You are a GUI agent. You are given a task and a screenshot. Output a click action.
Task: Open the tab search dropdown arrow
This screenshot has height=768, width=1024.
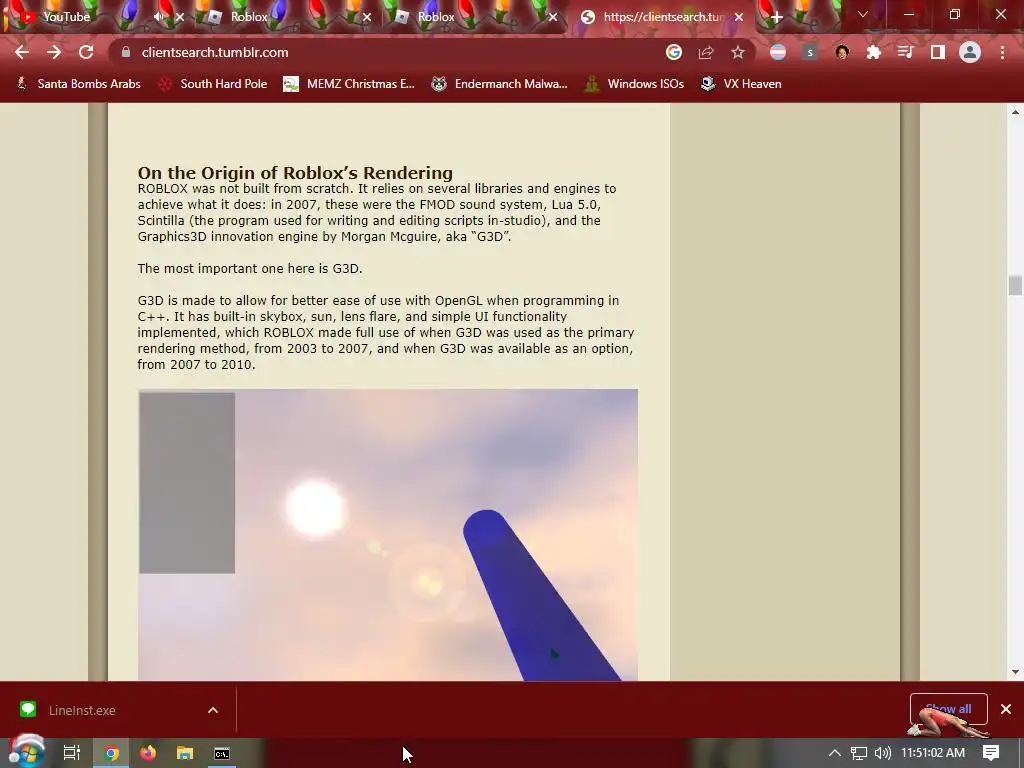point(863,14)
